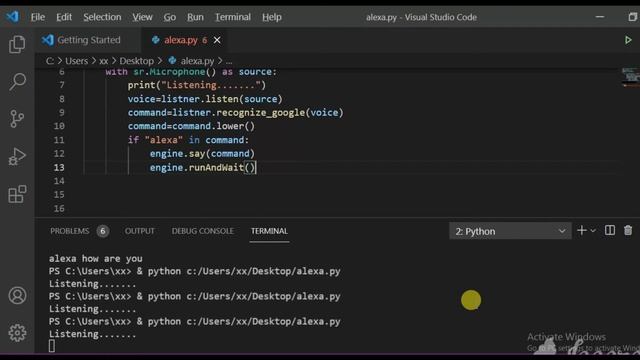Switch to the Output panel tab
640x360 pixels.
pyautogui.click(x=140, y=231)
